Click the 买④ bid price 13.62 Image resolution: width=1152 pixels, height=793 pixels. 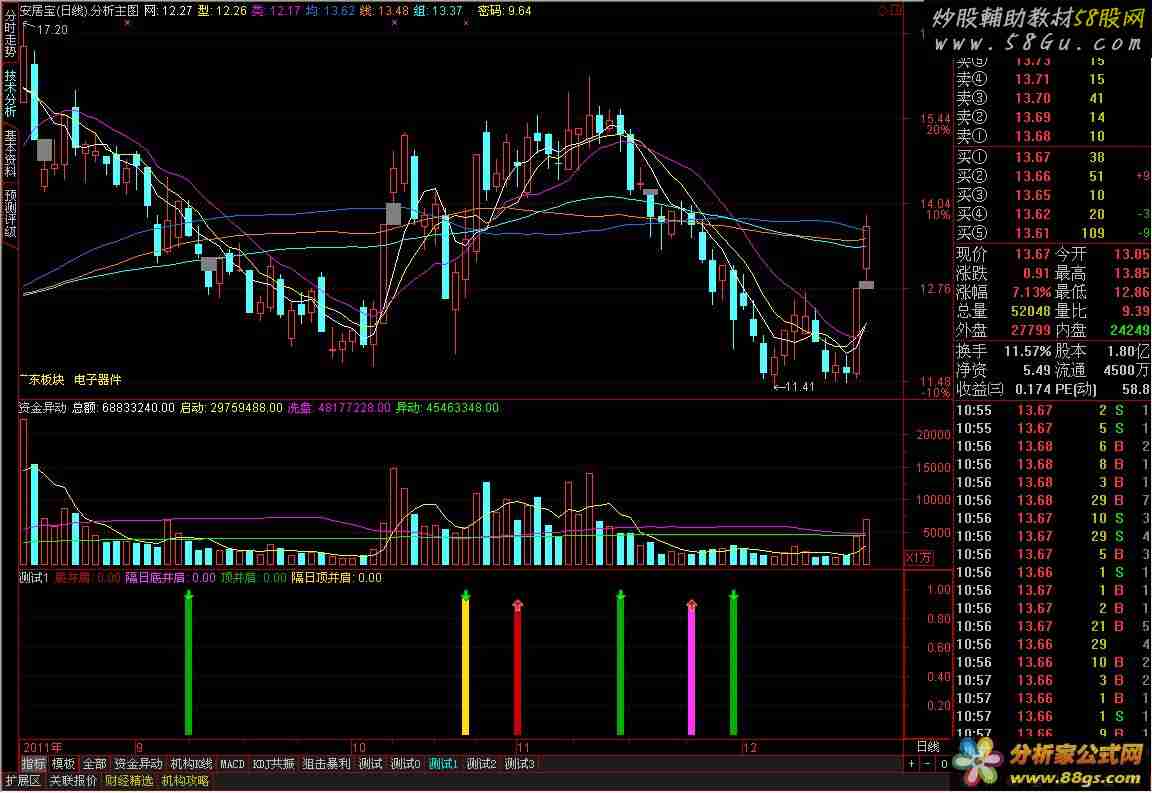coord(1032,215)
